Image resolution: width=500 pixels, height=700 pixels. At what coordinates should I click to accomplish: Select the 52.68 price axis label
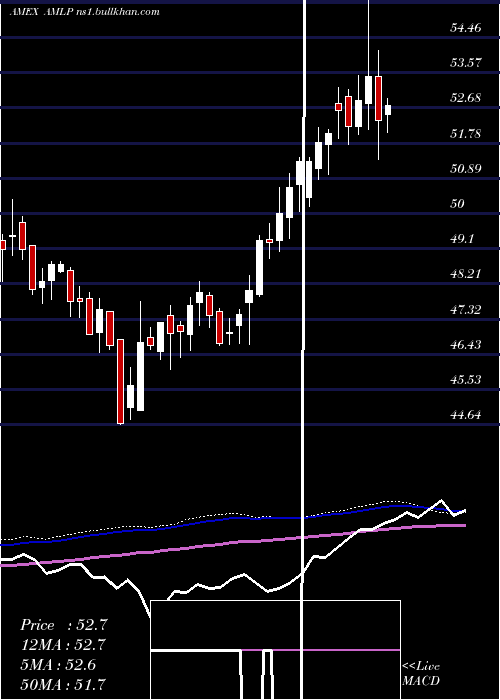click(x=466, y=98)
